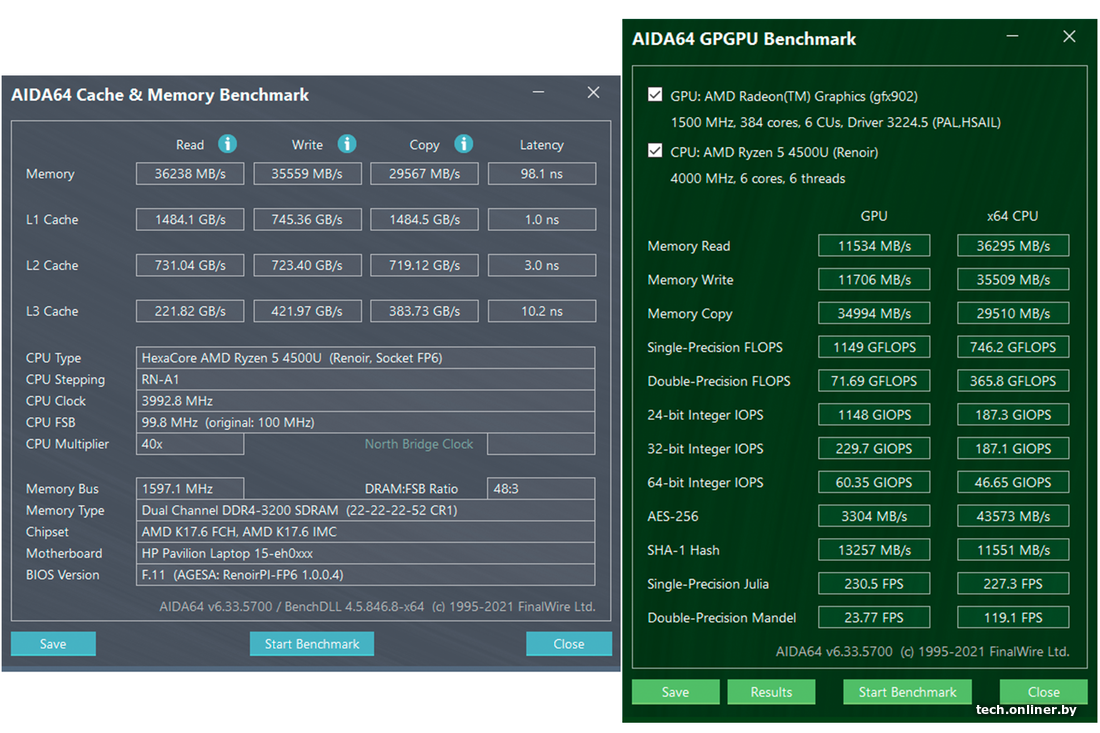Open Results in the GPGPU Benchmark window

(x=771, y=692)
